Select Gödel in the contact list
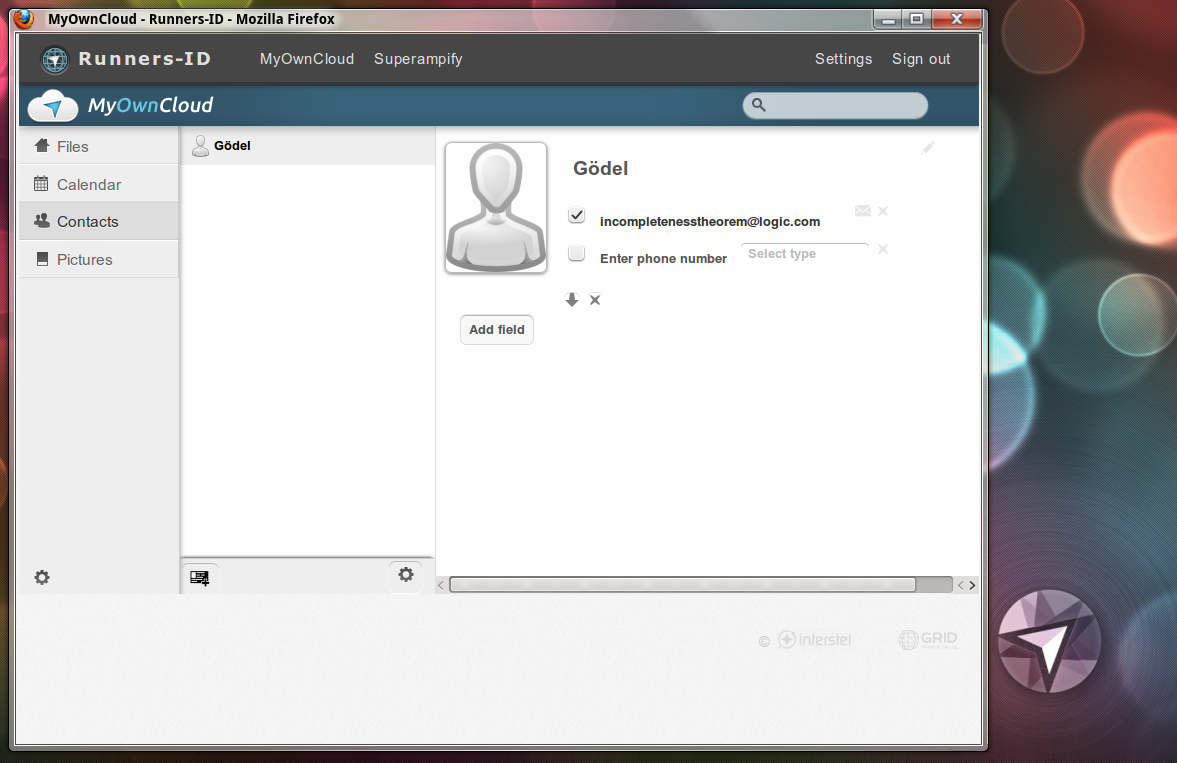The image size is (1177, 763). tap(308, 146)
